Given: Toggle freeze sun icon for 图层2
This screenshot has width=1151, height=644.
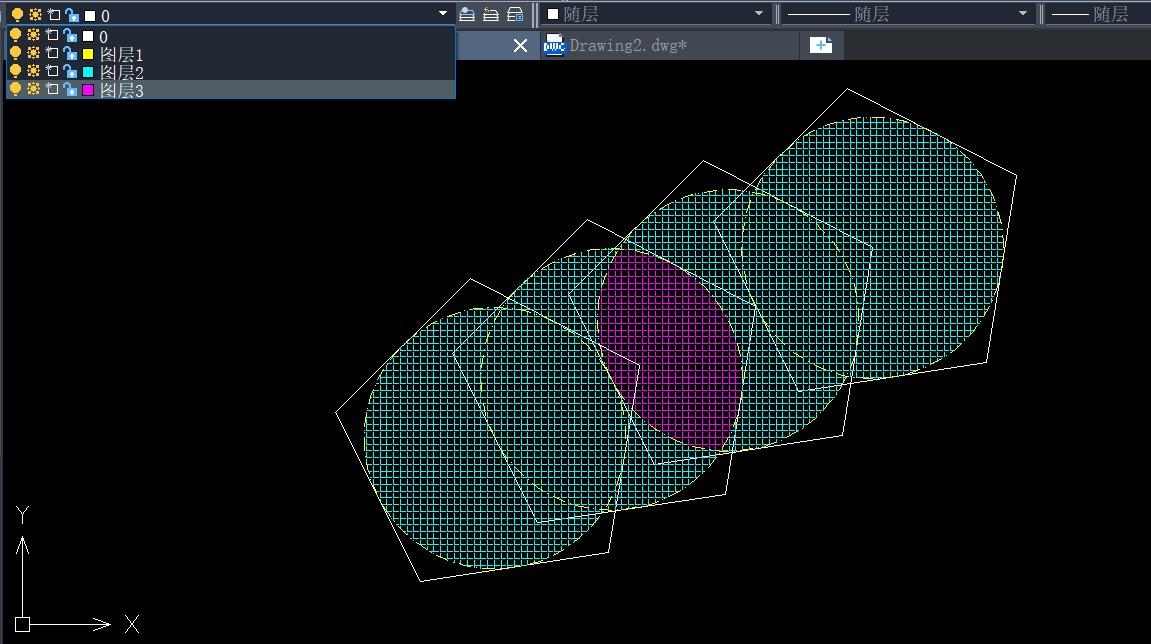Looking at the screenshot, I should tap(34, 72).
